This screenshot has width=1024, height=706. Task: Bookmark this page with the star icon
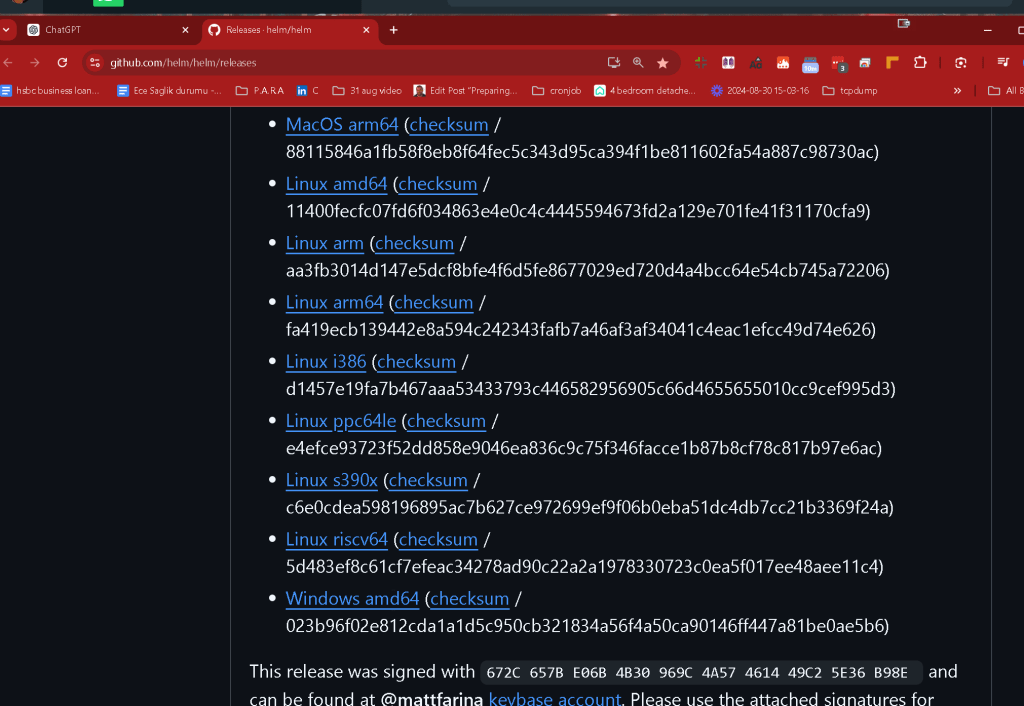663,63
